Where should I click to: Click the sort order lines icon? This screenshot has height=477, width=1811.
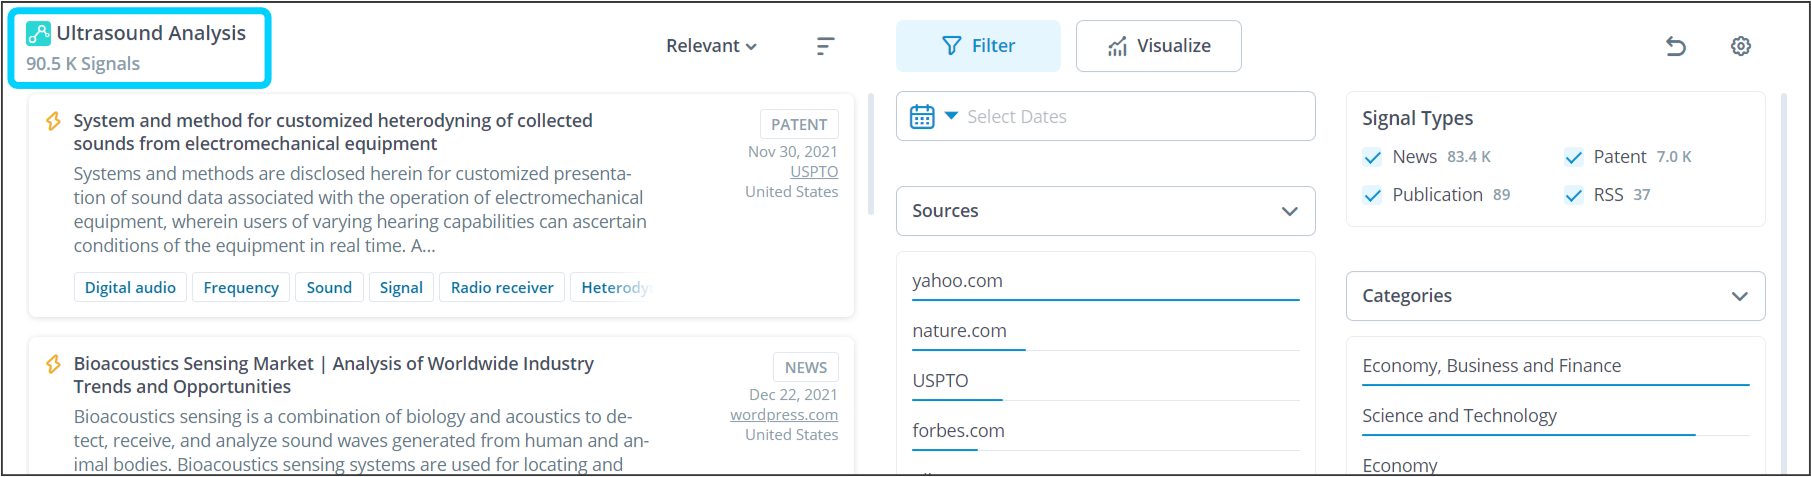pyautogui.click(x=825, y=46)
